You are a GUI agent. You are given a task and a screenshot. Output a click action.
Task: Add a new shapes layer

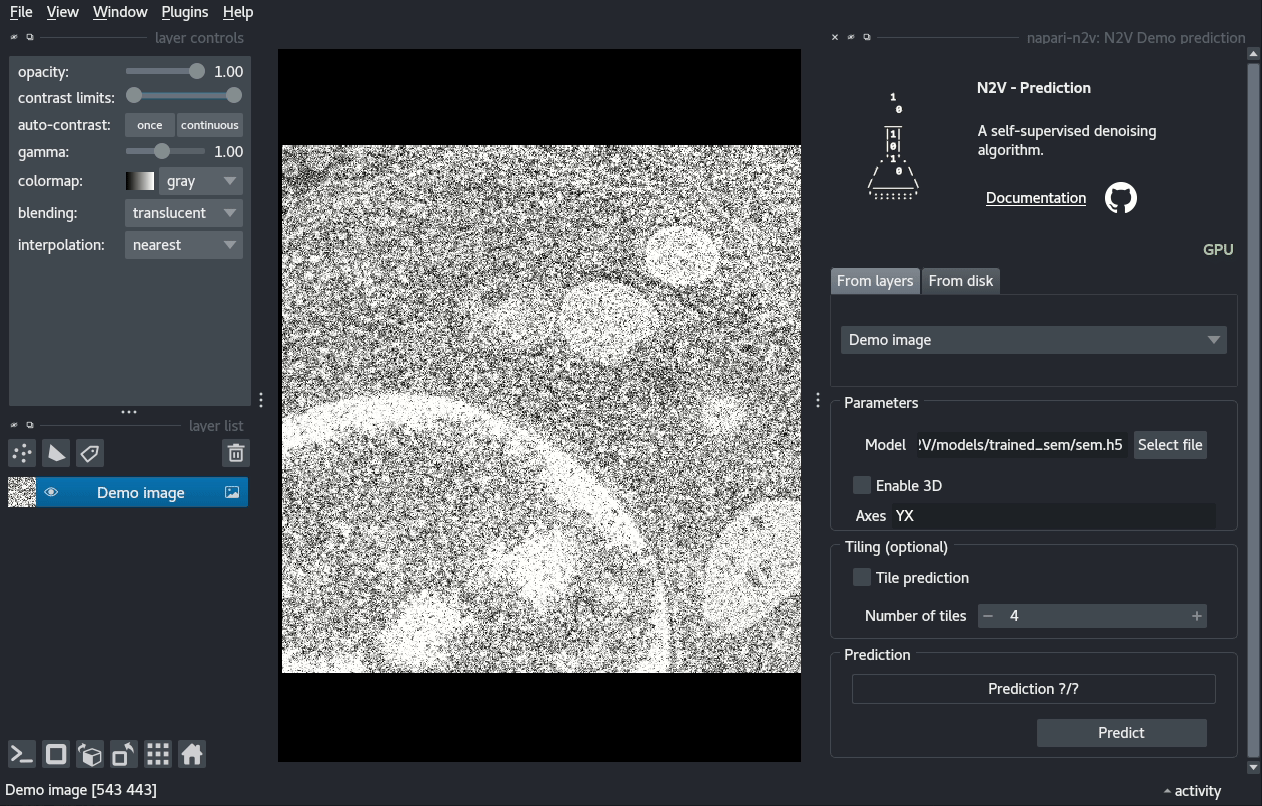coord(56,453)
